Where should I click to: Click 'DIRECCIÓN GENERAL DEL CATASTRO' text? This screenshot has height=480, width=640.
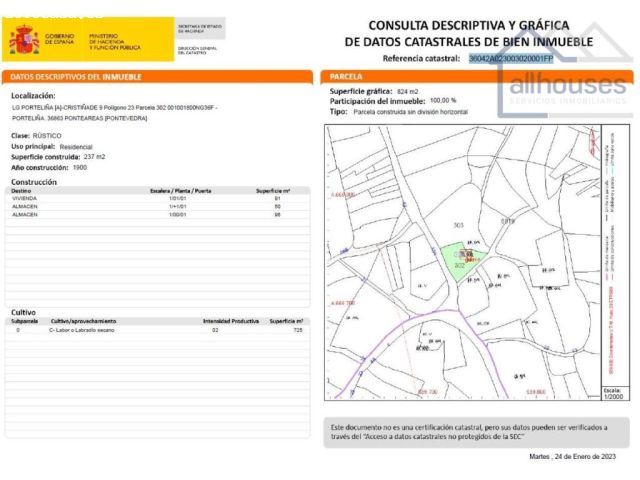tap(198, 50)
